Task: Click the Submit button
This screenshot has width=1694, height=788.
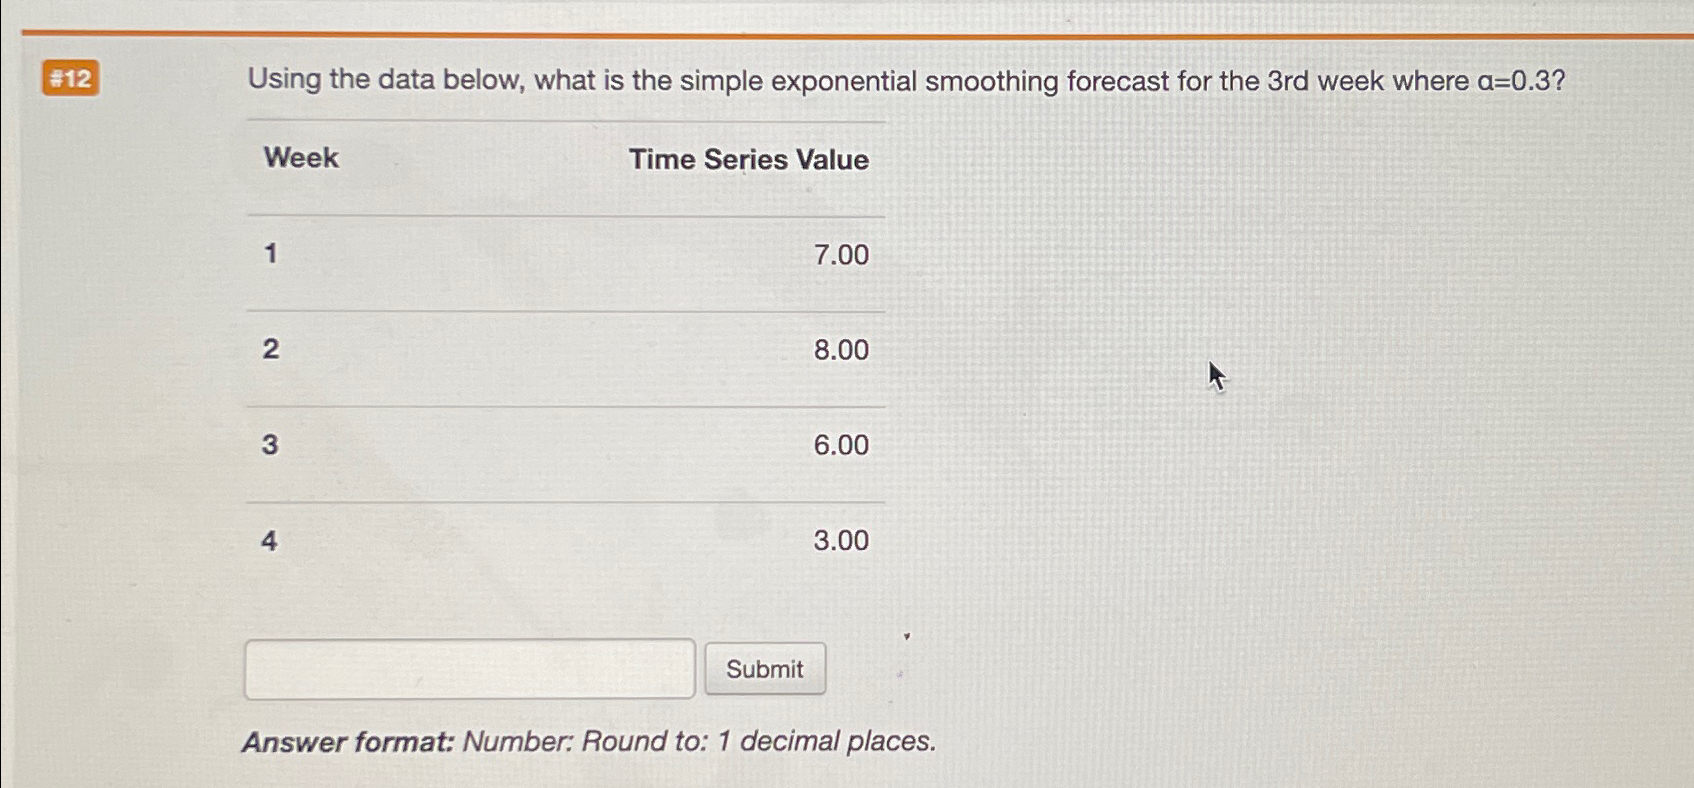Action: [764, 668]
